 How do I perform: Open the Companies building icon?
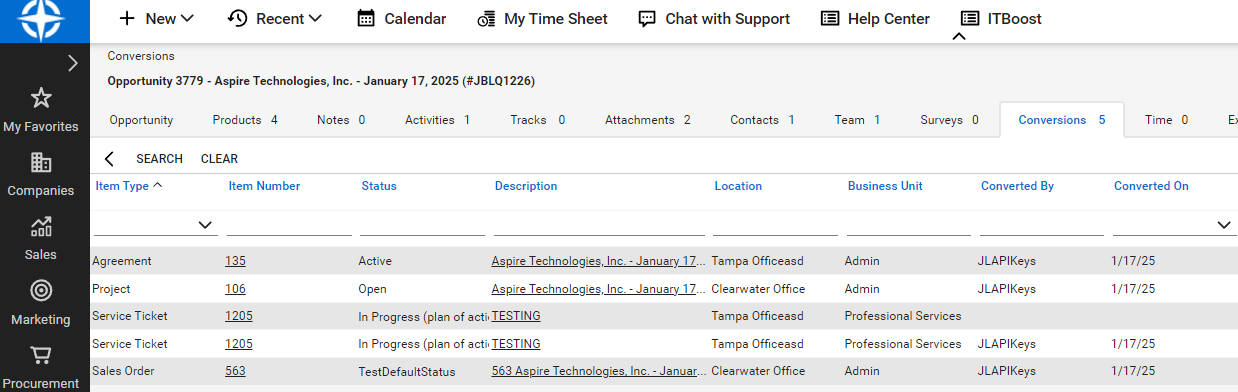point(41,162)
